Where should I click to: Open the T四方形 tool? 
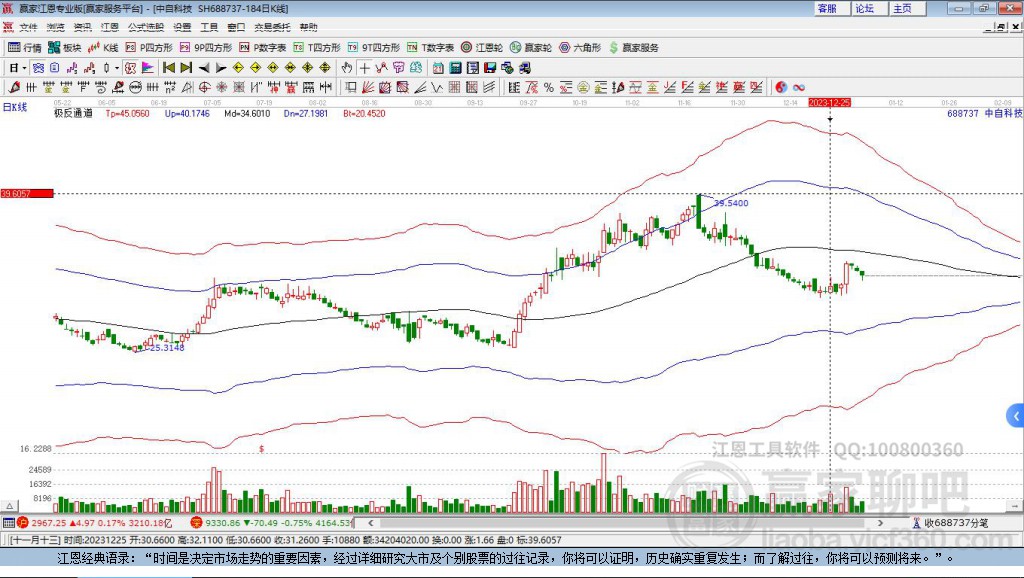[317, 48]
